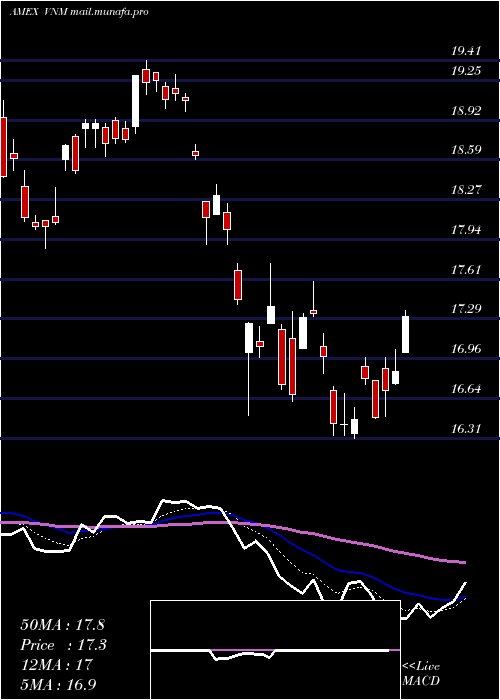Viewport: 500px width, 700px height.
Task: Select the 16.96 price level label
Action: point(466,349)
